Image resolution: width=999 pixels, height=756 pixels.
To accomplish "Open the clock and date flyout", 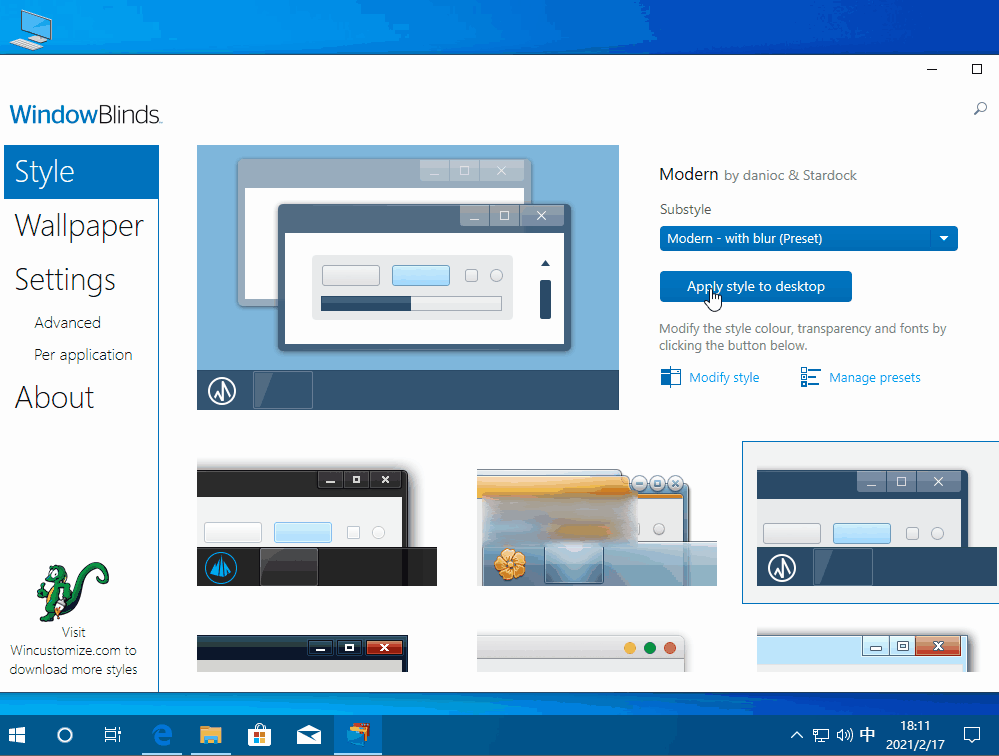I will (915, 735).
